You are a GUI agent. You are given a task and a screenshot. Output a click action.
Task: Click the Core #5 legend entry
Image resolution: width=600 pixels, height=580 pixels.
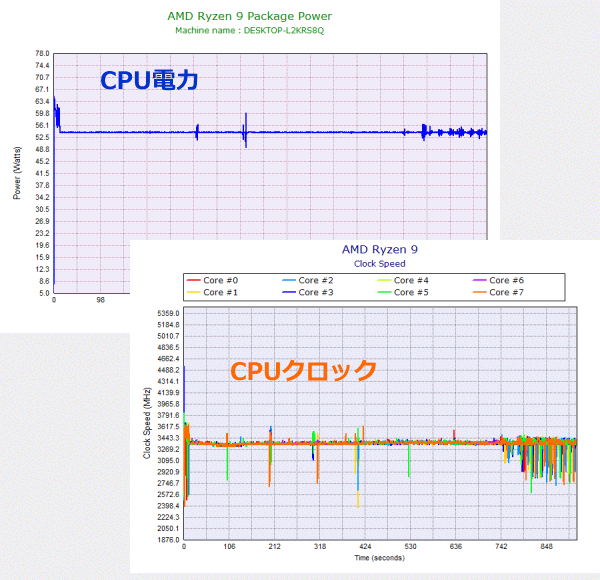click(x=403, y=292)
